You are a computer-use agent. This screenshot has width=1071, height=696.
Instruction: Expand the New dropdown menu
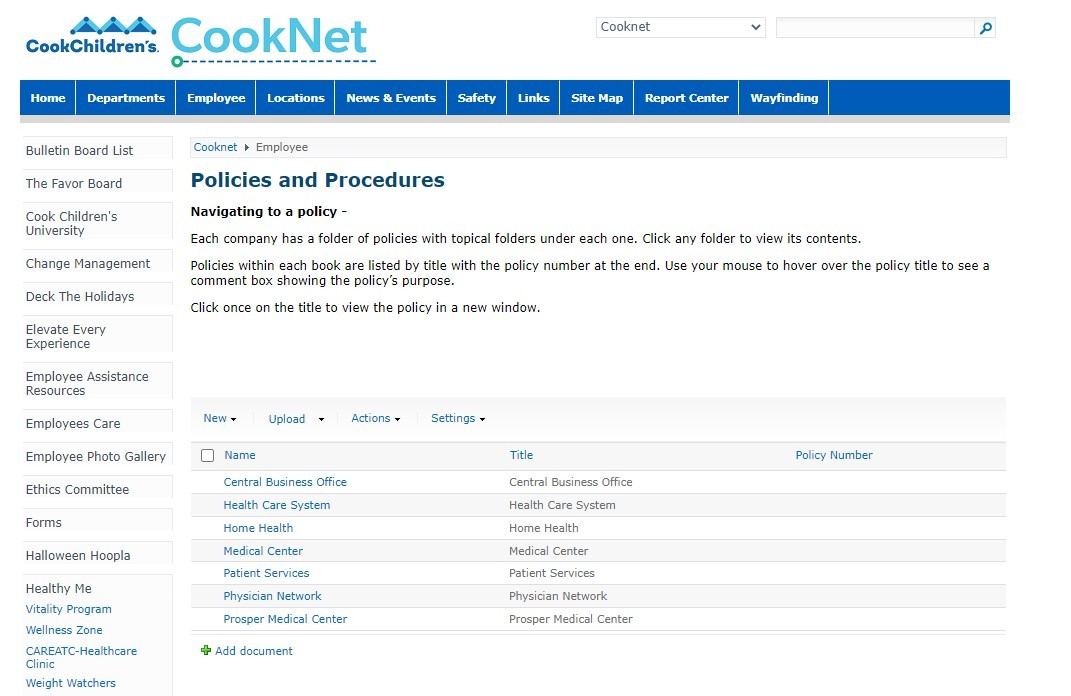(x=219, y=418)
